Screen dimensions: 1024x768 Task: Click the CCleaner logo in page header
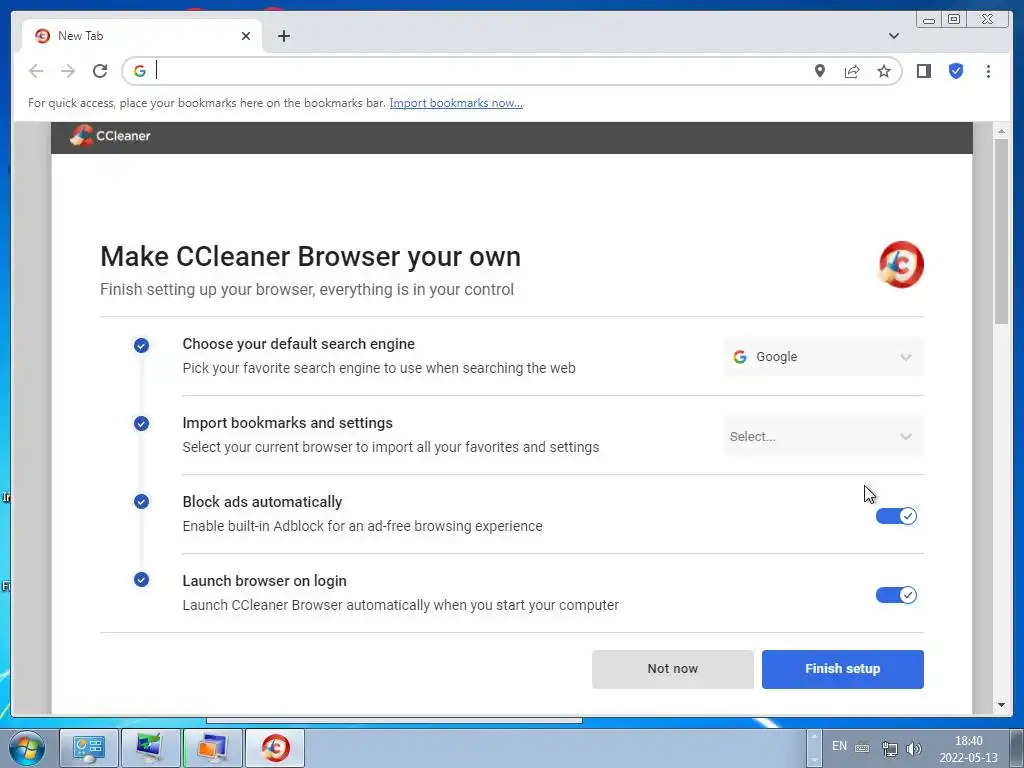pos(110,136)
